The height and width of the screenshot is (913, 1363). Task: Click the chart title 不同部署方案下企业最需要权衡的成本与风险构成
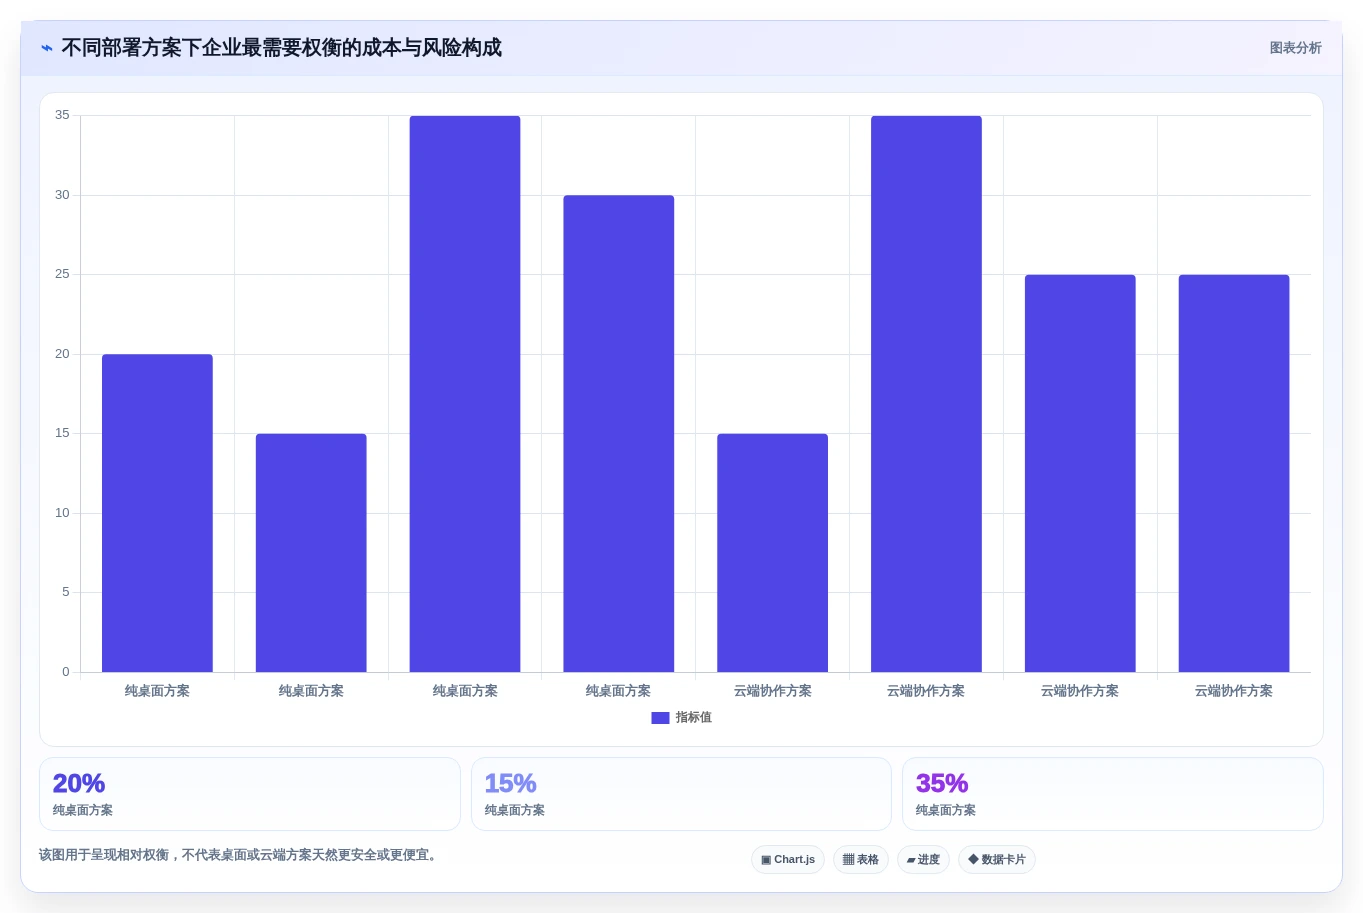tap(282, 48)
